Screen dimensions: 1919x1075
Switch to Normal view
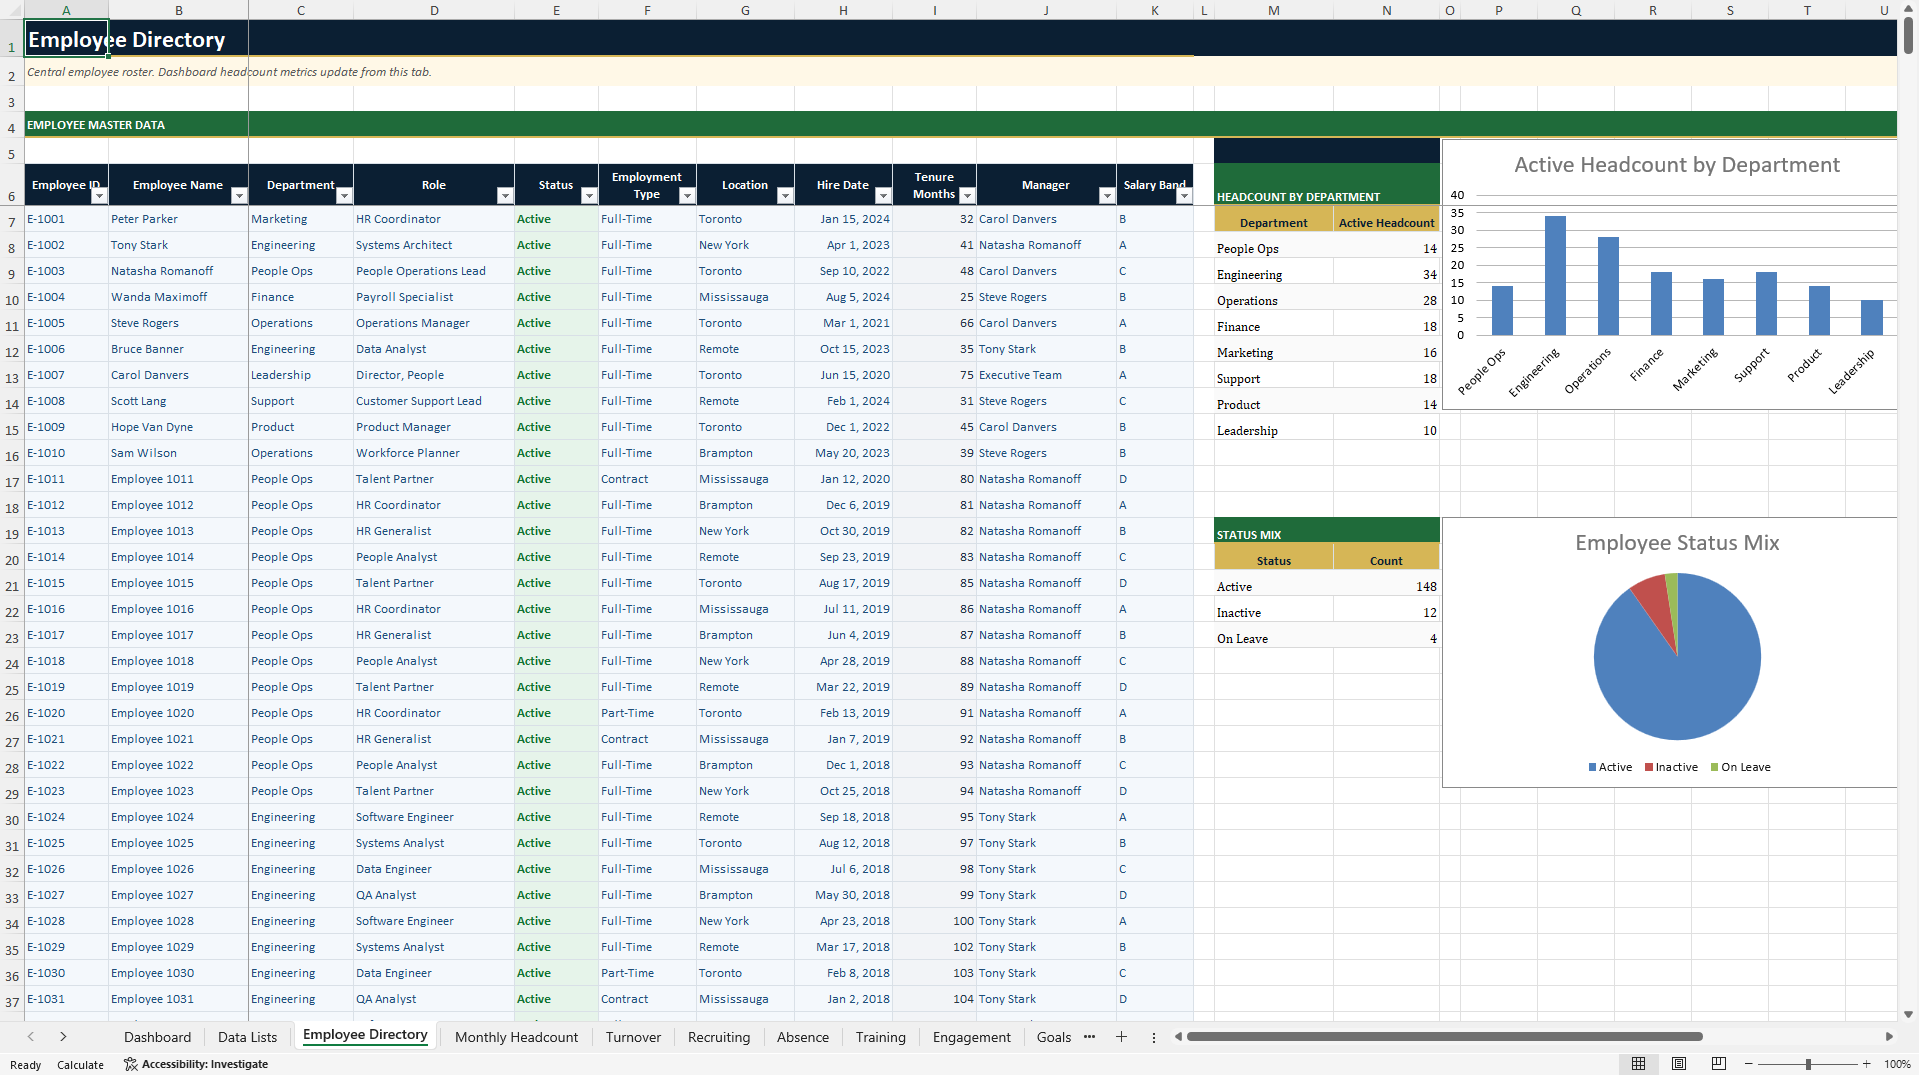(1638, 1064)
